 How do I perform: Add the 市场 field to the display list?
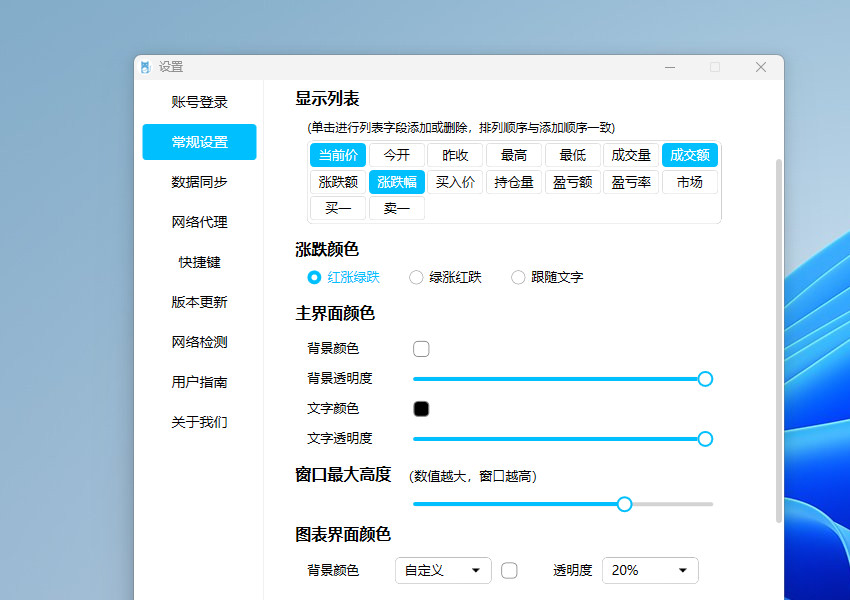point(690,182)
